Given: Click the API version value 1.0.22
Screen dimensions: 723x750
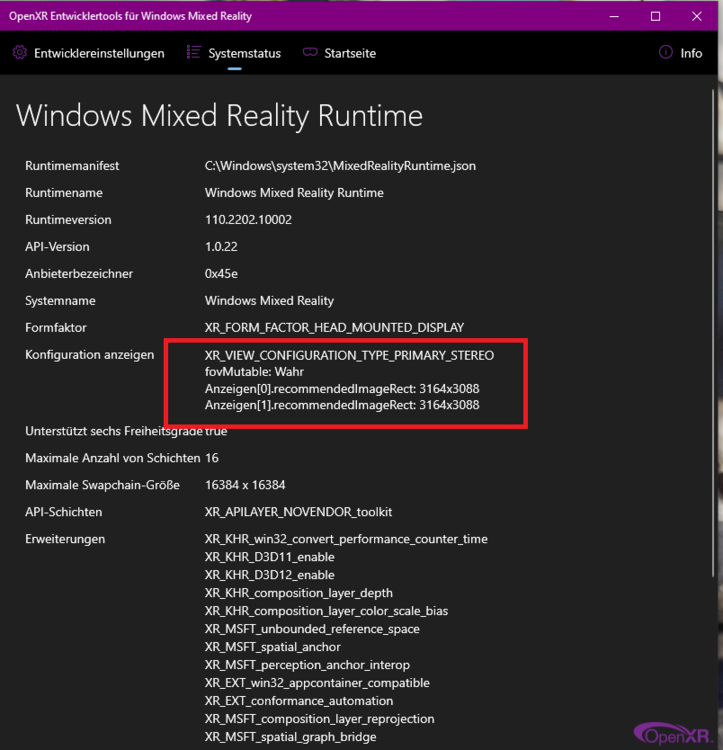Looking at the screenshot, I should [x=221, y=247].
